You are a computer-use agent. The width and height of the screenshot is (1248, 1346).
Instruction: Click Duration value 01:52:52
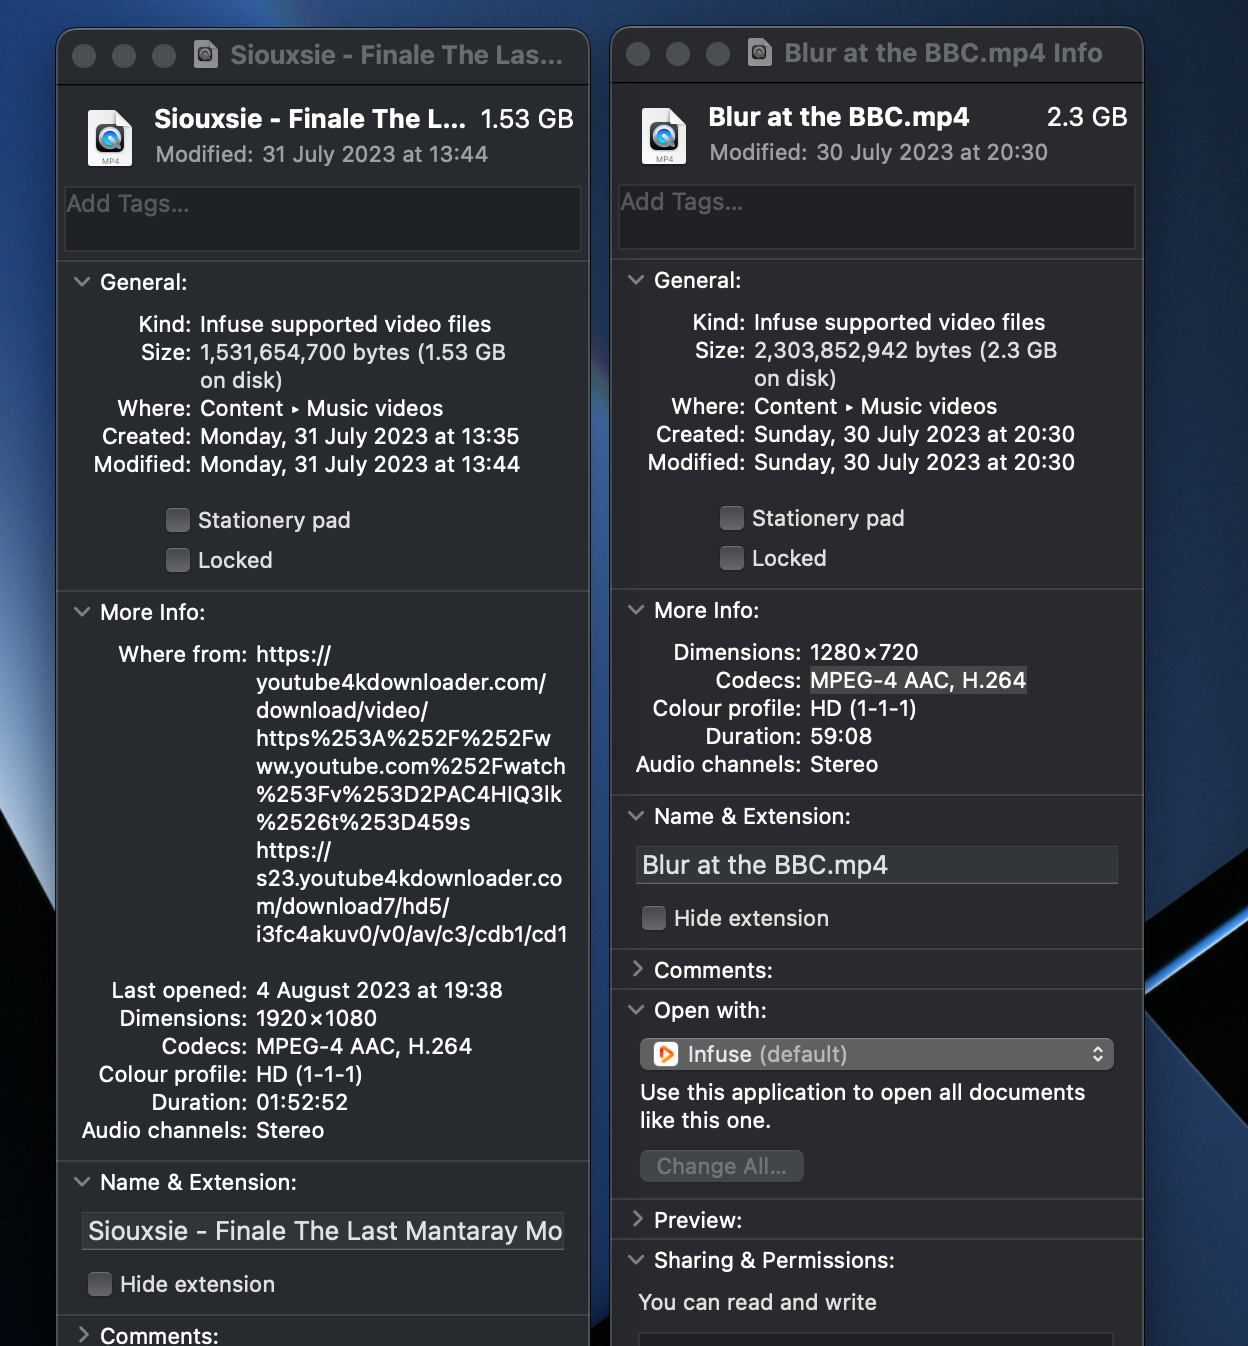pos(302,1102)
